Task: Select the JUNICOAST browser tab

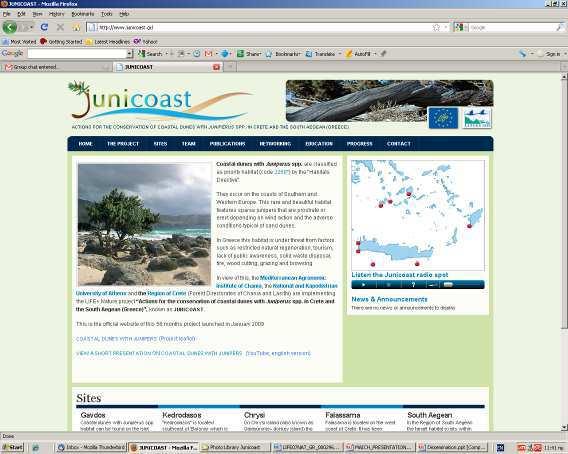Action: [x=168, y=67]
